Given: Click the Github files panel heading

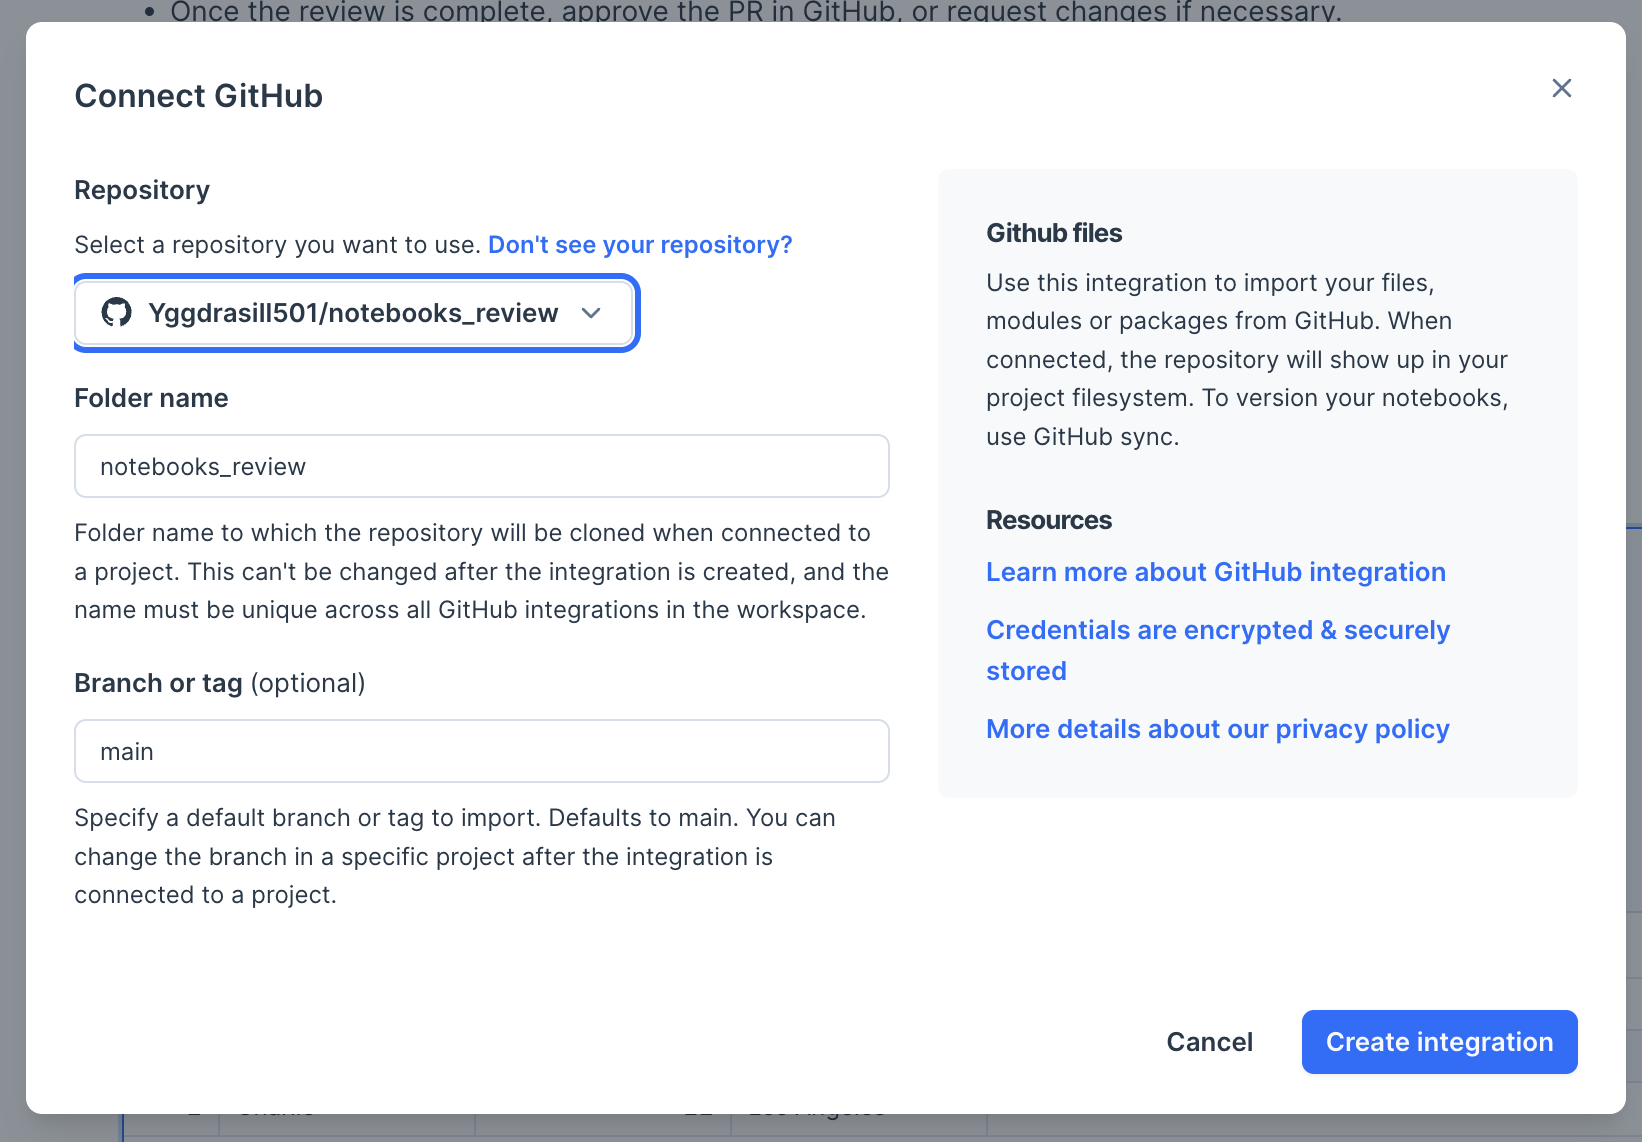Looking at the screenshot, I should point(1054,233).
